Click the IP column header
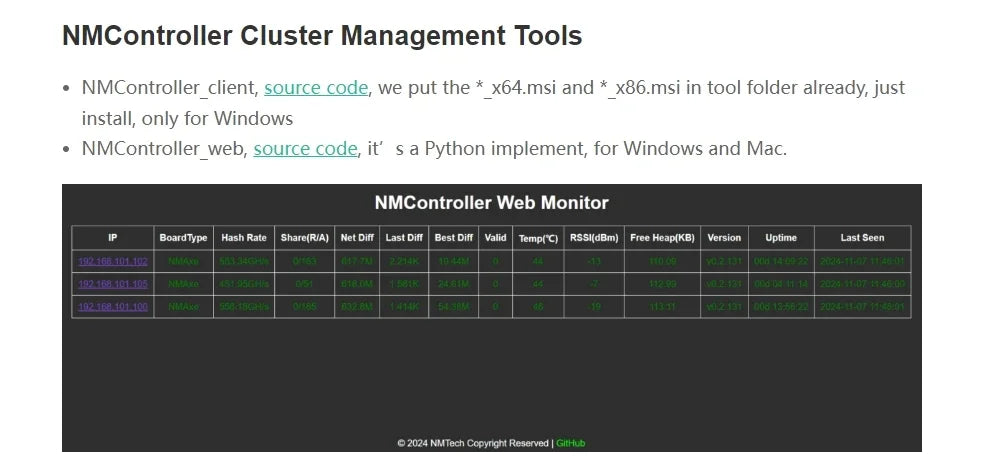The image size is (983, 475). pyautogui.click(x=113, y=238)
